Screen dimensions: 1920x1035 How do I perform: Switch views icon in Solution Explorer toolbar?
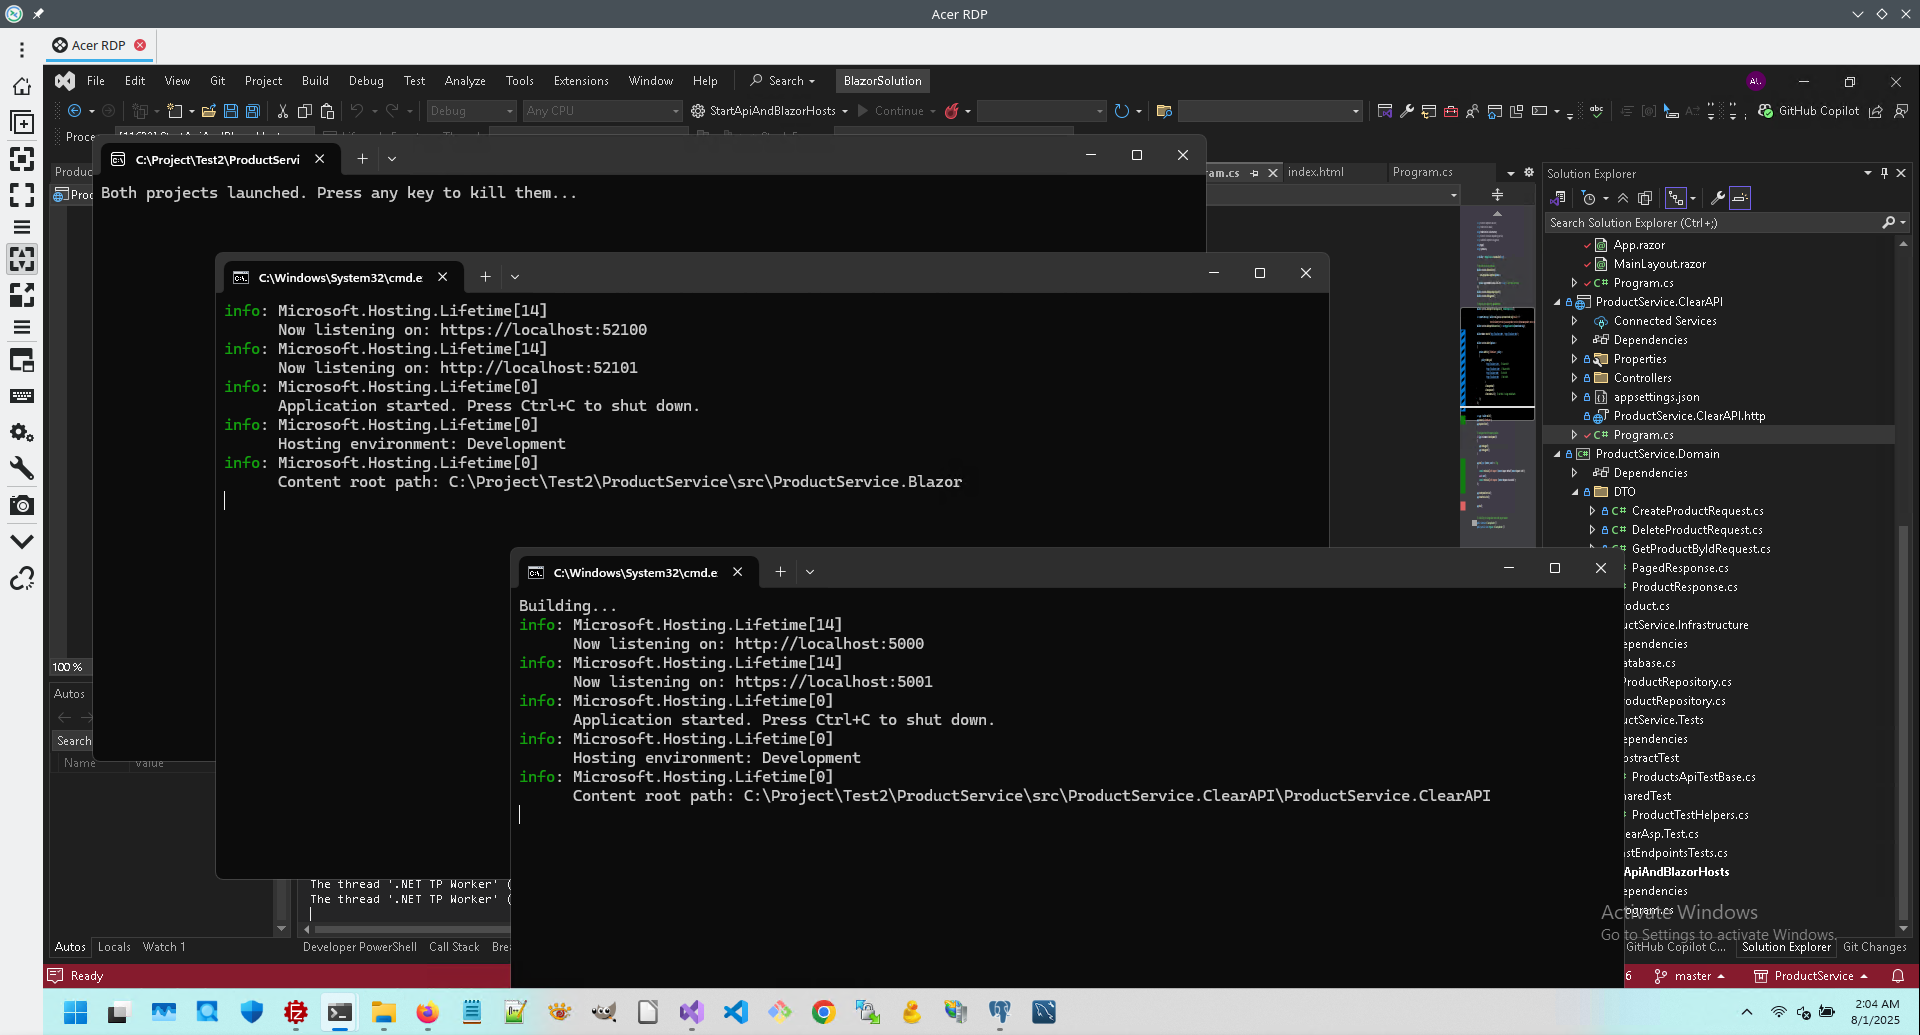[1558, 198]
